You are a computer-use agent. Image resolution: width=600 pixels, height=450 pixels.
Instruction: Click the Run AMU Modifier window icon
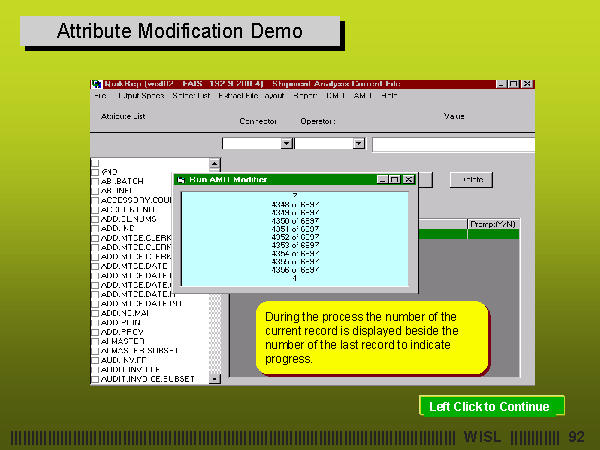pyautogui.click(x=180, y=179)
